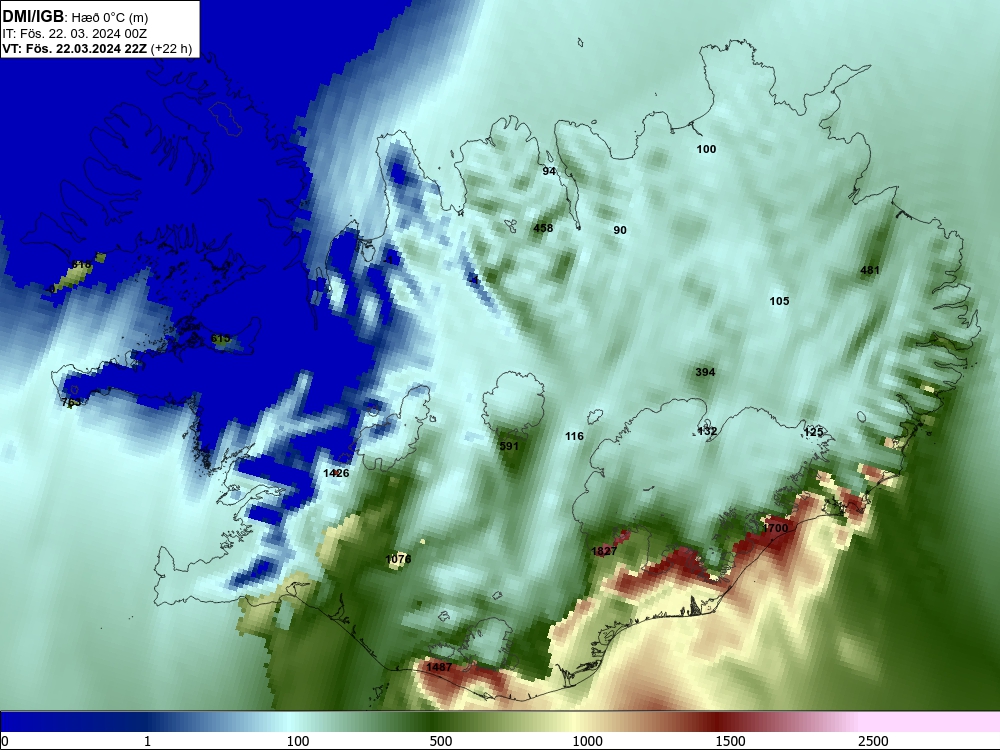
Task: Click the map value 1487 near the south coast
Action: (x=439, y=667)
